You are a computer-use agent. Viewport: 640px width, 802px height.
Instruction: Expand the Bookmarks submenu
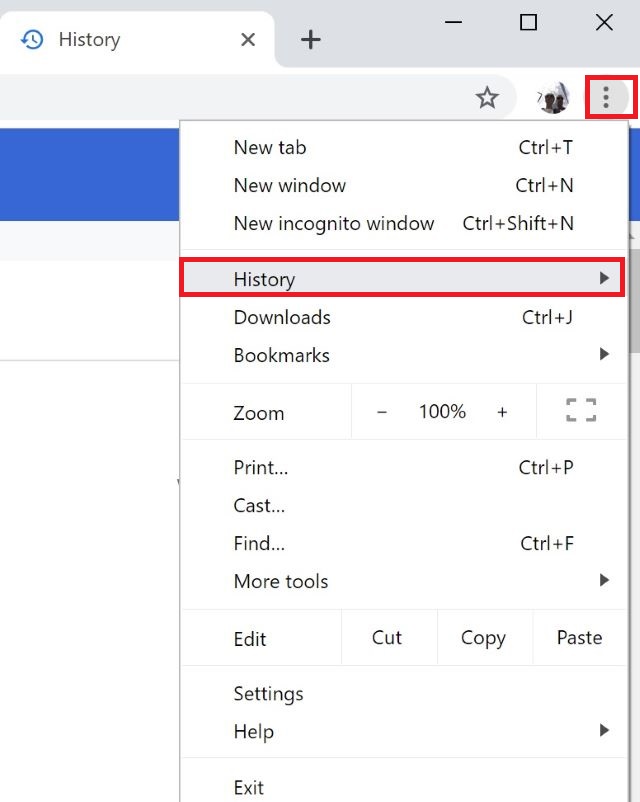coord(404,355)
